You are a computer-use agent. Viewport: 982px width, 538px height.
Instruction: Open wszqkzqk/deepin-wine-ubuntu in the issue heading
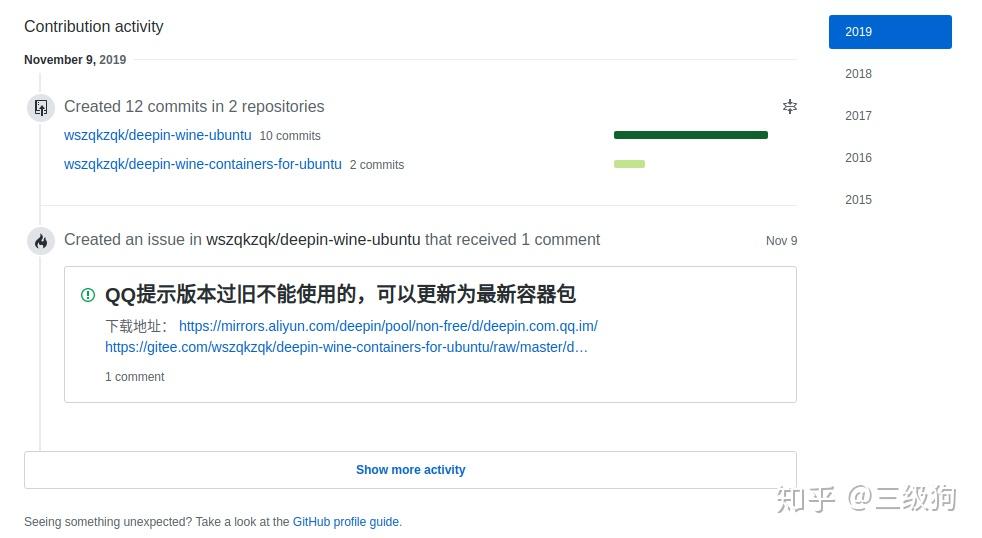[313, 240]
